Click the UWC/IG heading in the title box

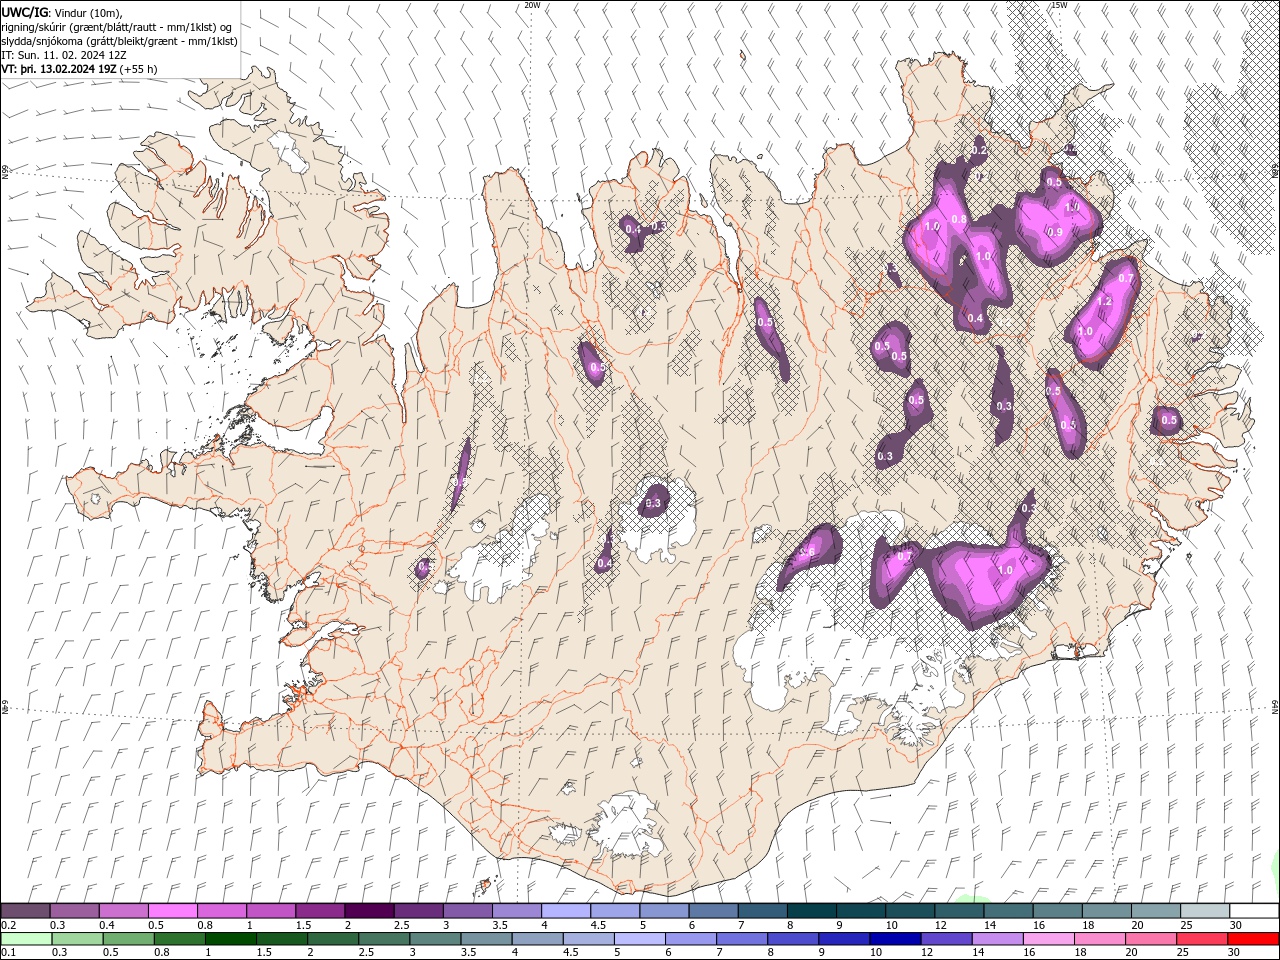[24, 11]
